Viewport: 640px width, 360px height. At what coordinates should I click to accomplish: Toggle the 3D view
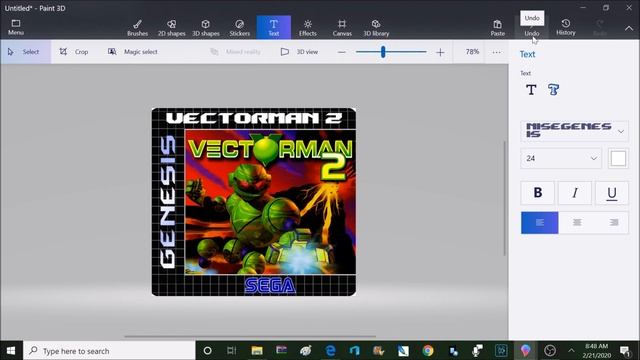(299, 52)
